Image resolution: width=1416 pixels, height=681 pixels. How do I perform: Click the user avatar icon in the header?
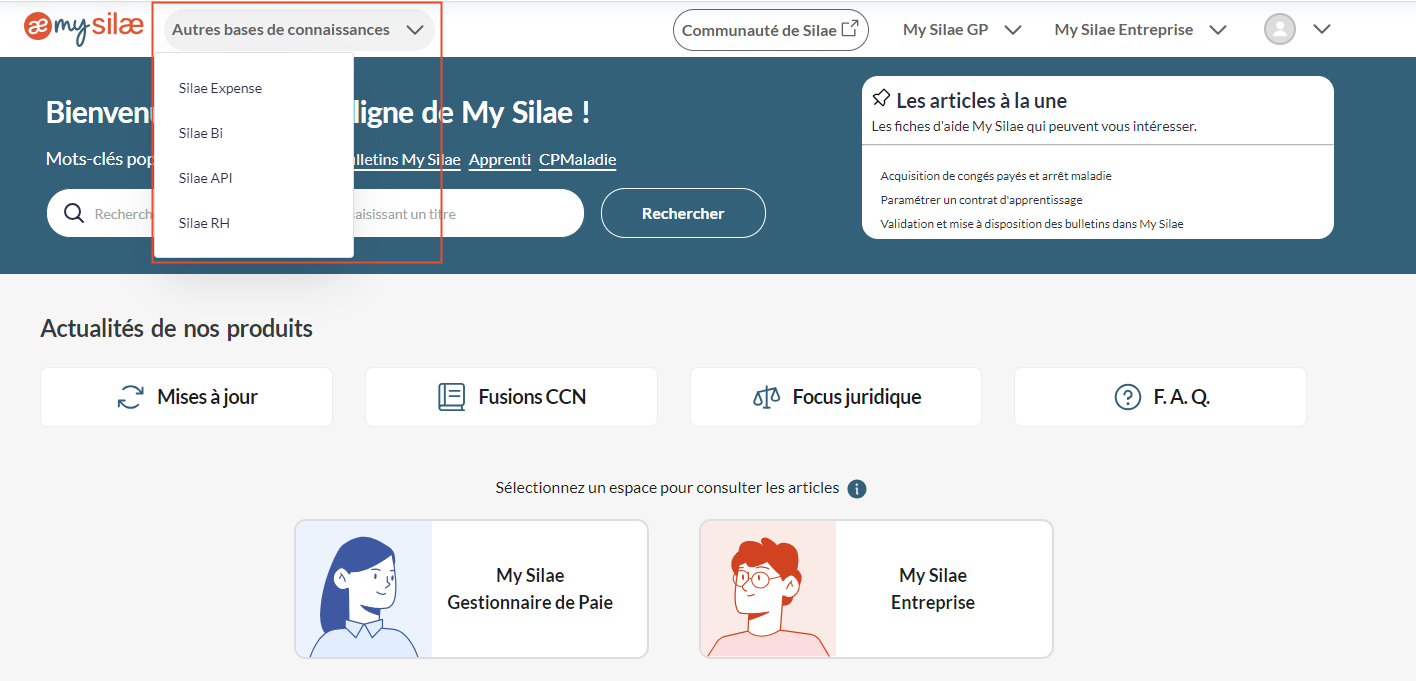1280,28
